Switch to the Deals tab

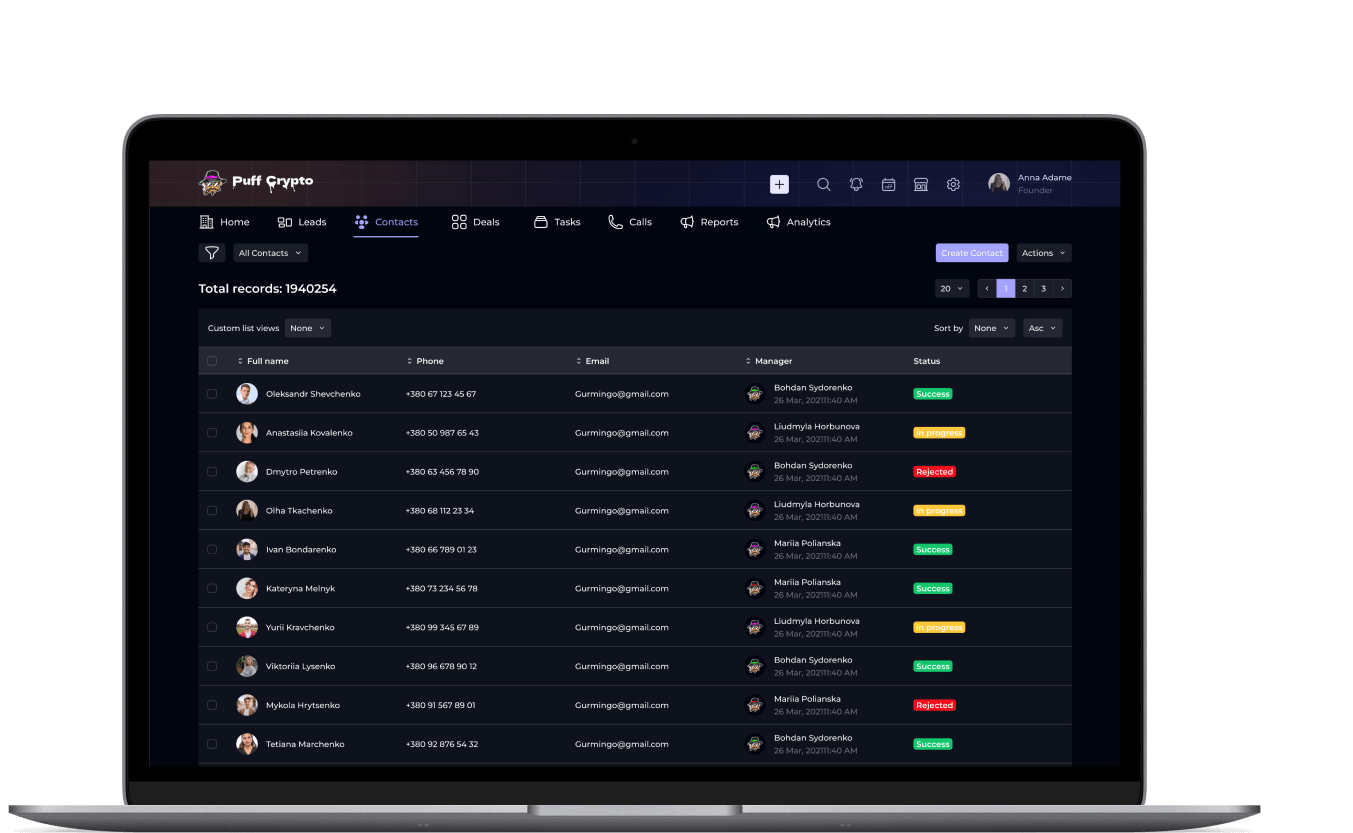(475, 222)
